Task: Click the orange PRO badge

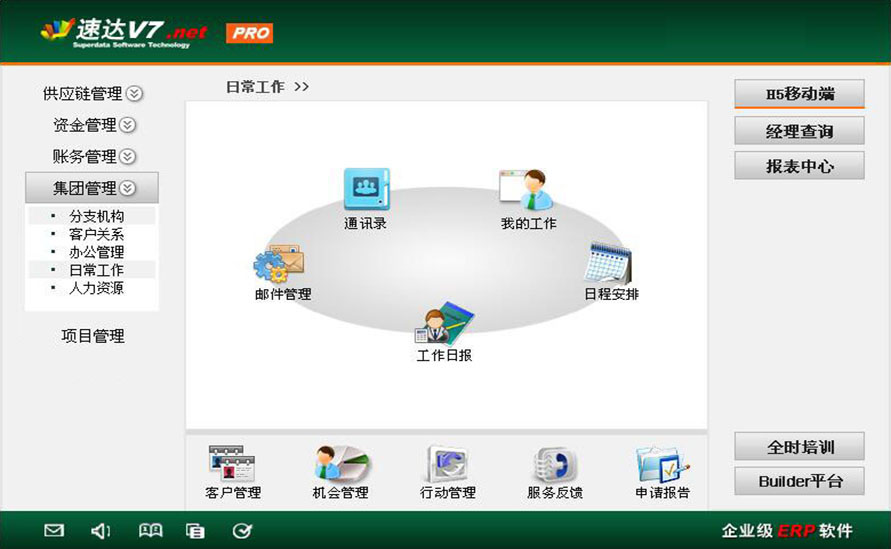Action: (249, 33)
